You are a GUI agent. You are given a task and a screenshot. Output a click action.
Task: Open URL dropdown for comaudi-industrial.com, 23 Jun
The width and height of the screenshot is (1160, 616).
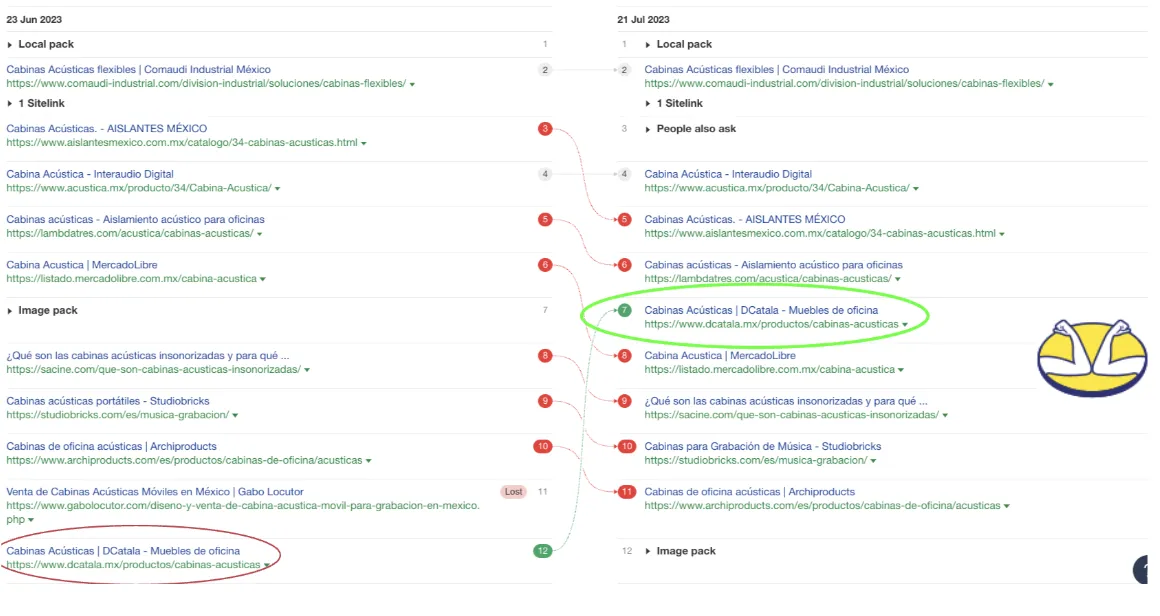tap(412, 84)
